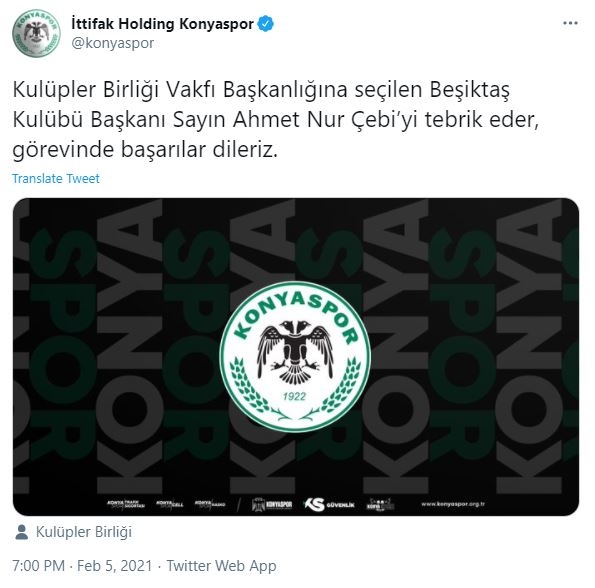This screenshot has height=588, width=595.
Task: Click the tagged person icon
Action: tap(22, 532)
